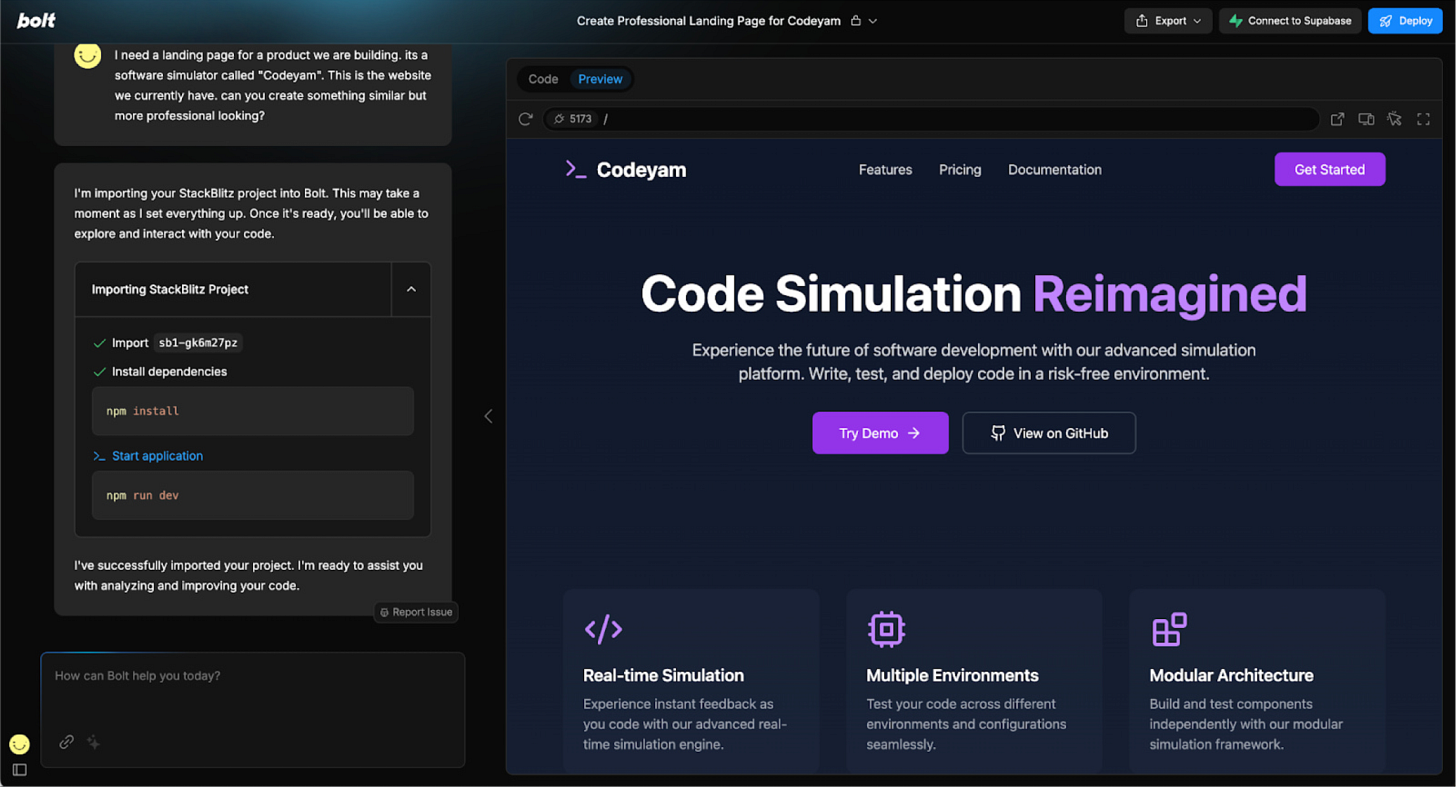Viewport: 1456px width, 787px height.
Task: Open preview in new tab icon
Action: 1337,119
